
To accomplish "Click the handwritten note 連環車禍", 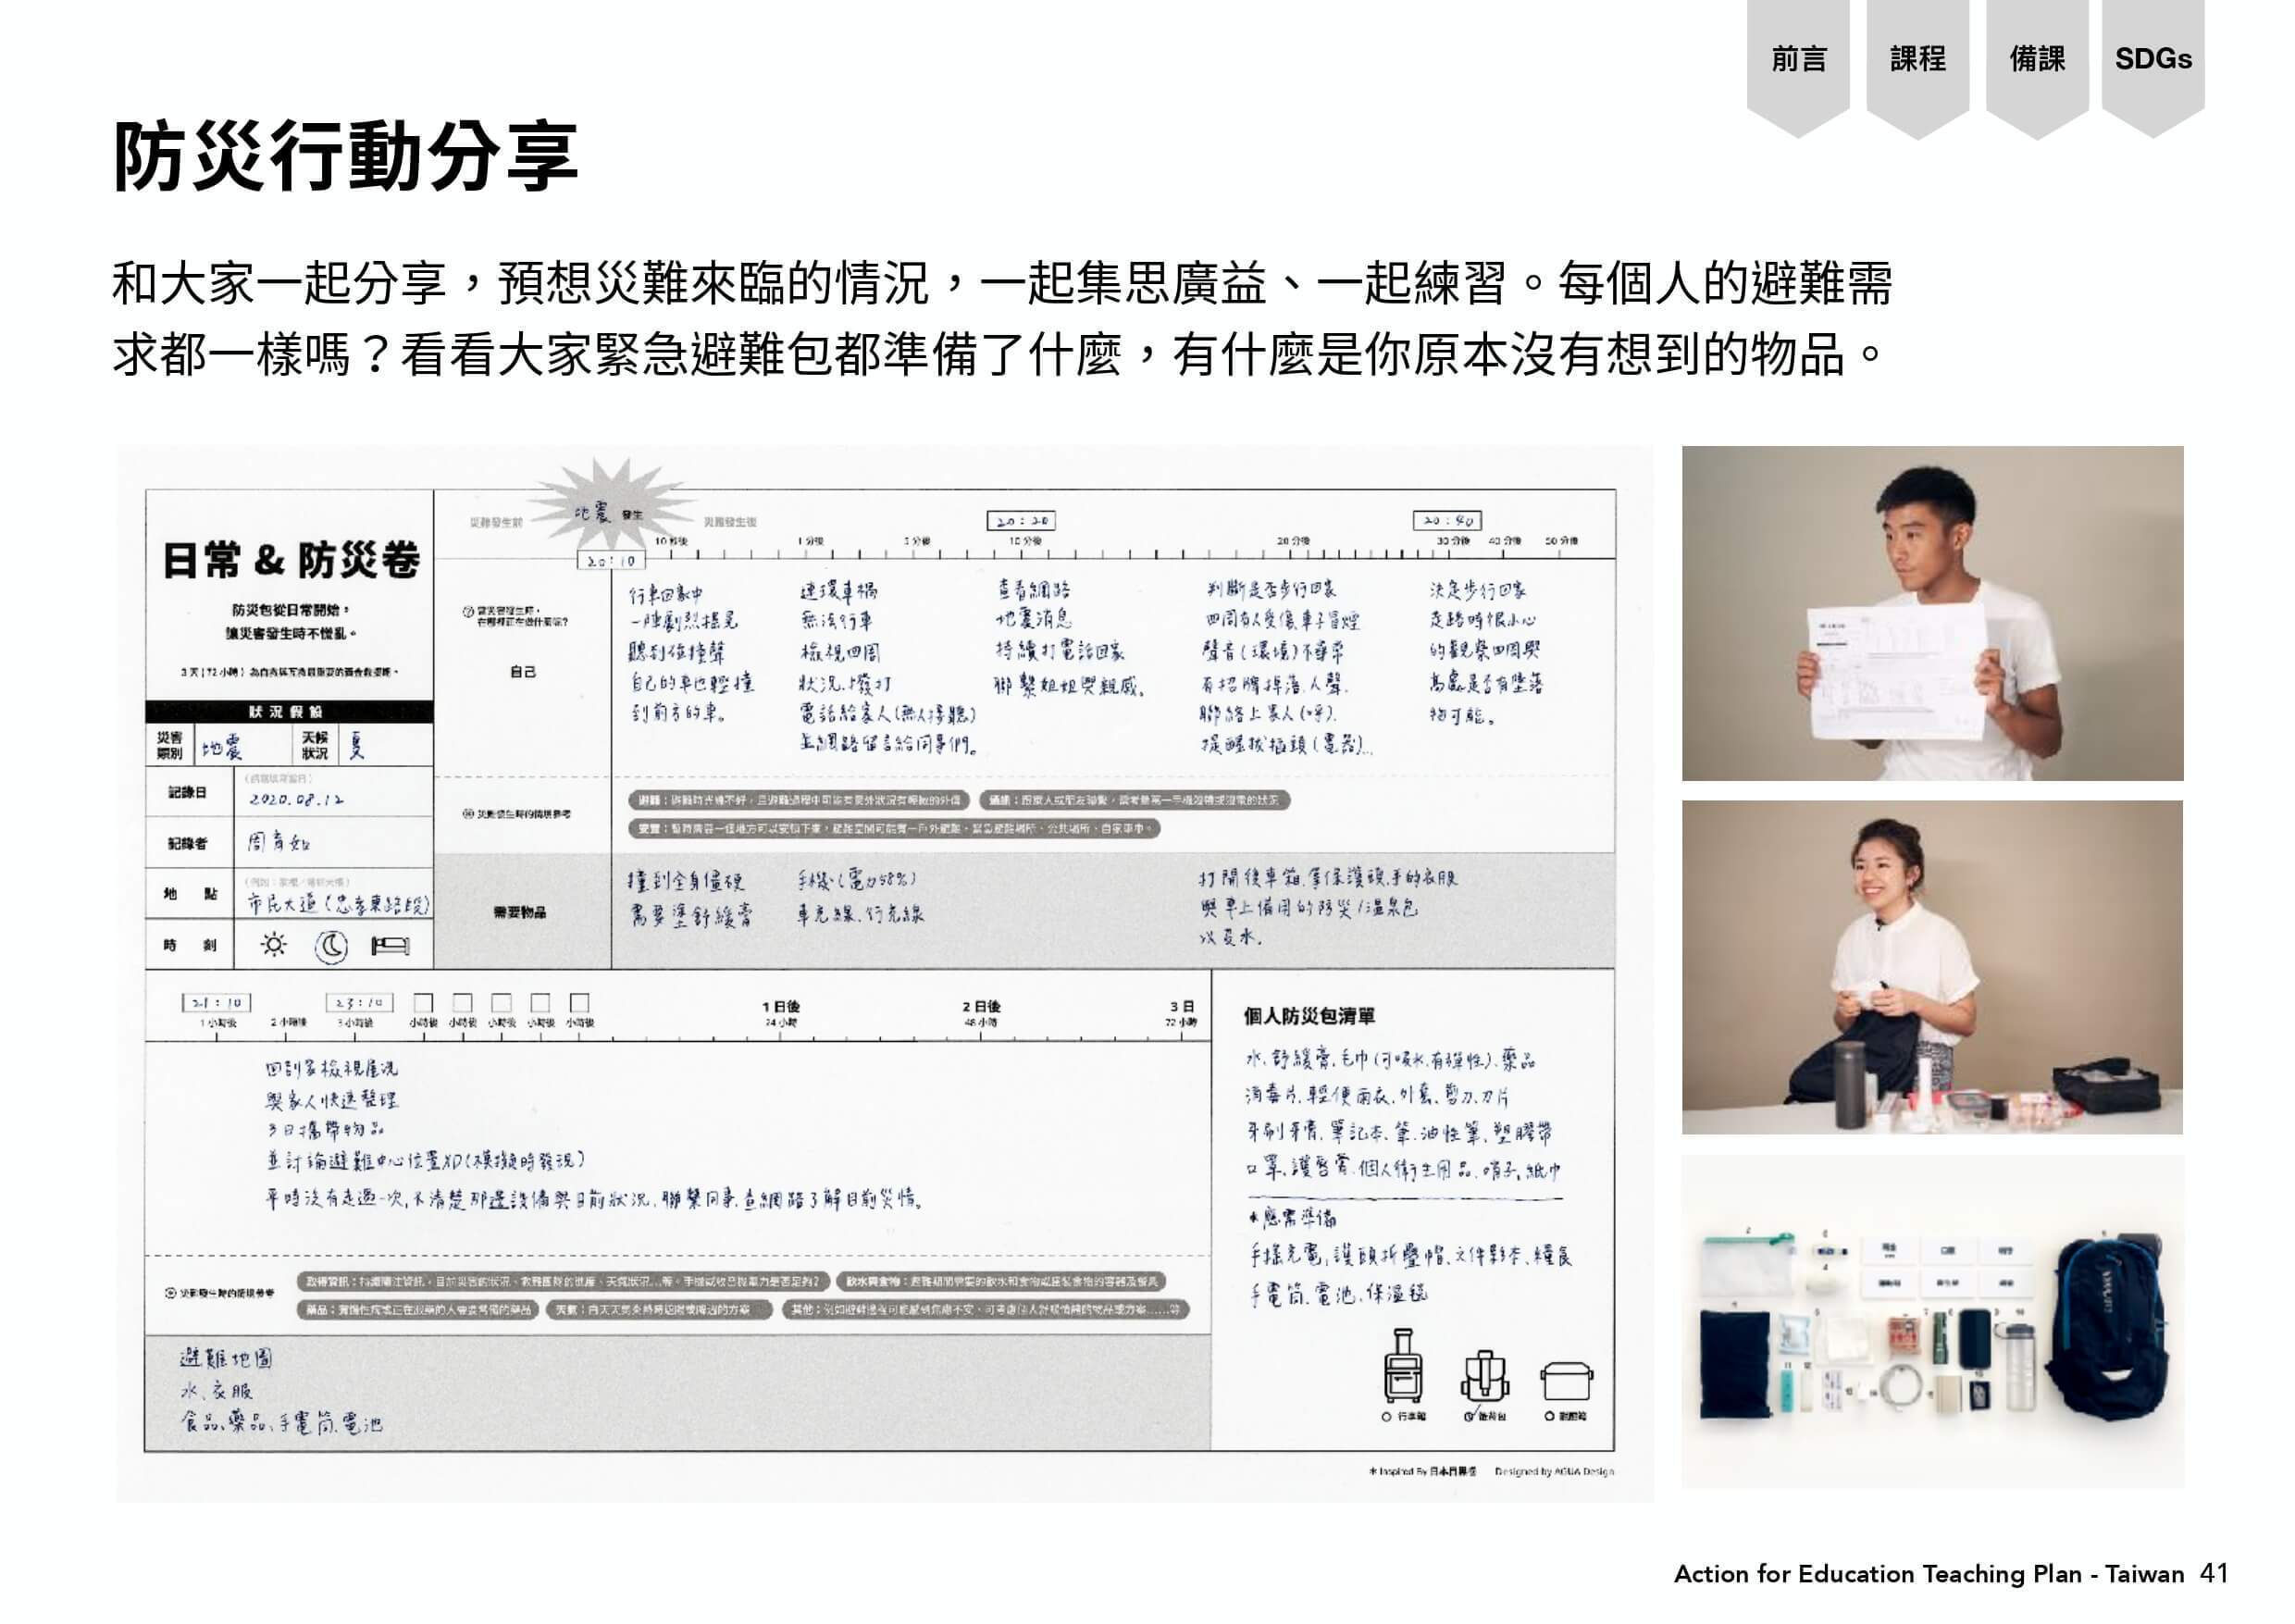I will tap(839, 590).
